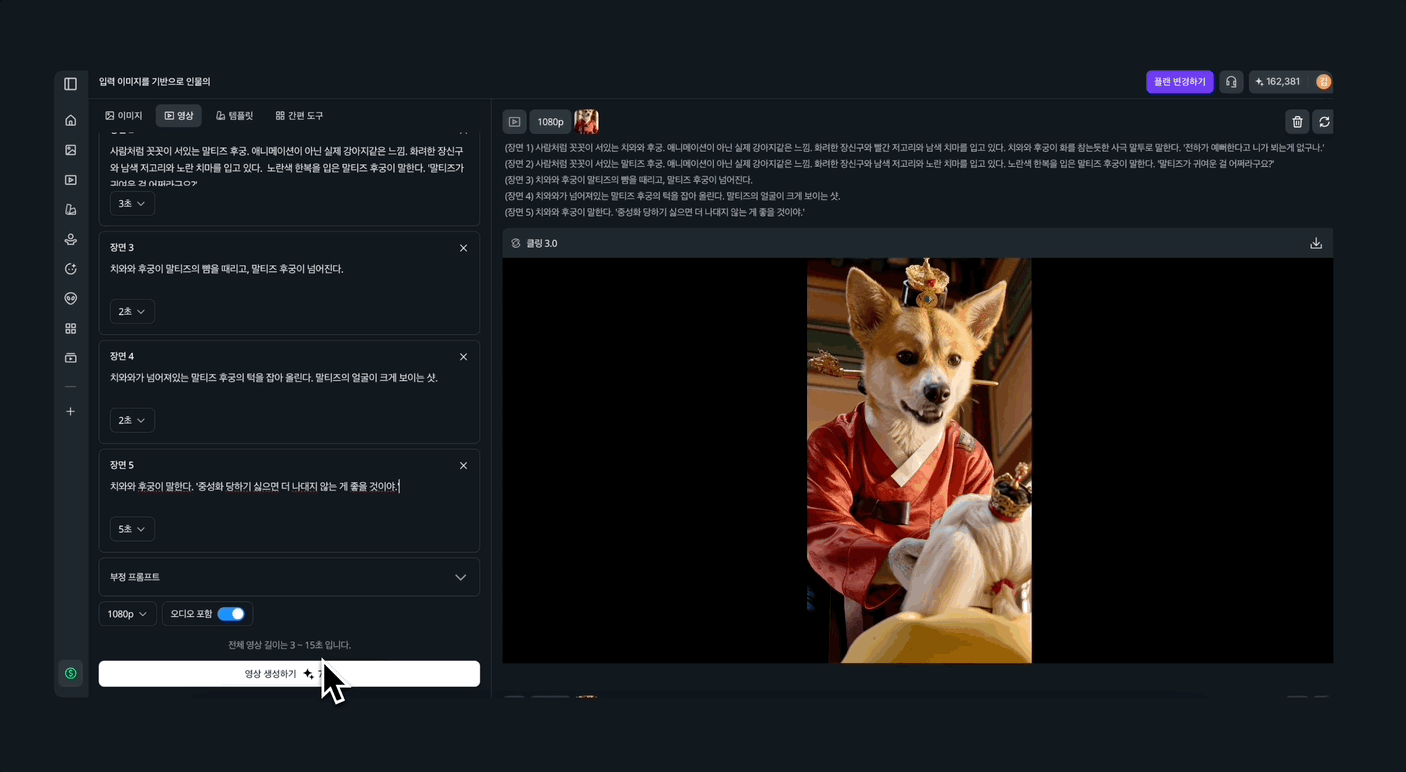The image size is (1406, 772).
Task: Open scene 2 duration dropdown showing 3초
Action: click(x=132, y=203)
